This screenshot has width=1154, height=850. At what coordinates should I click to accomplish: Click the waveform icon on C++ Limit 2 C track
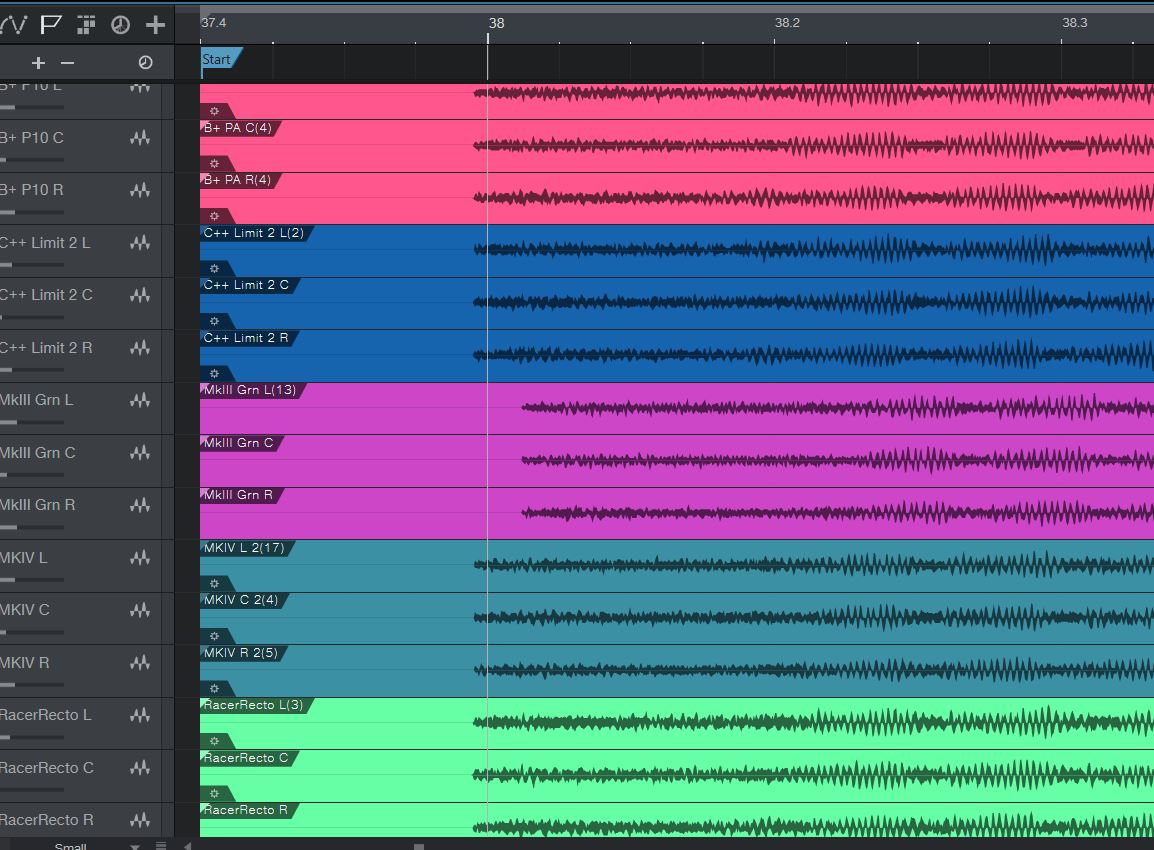pos(140,295)
